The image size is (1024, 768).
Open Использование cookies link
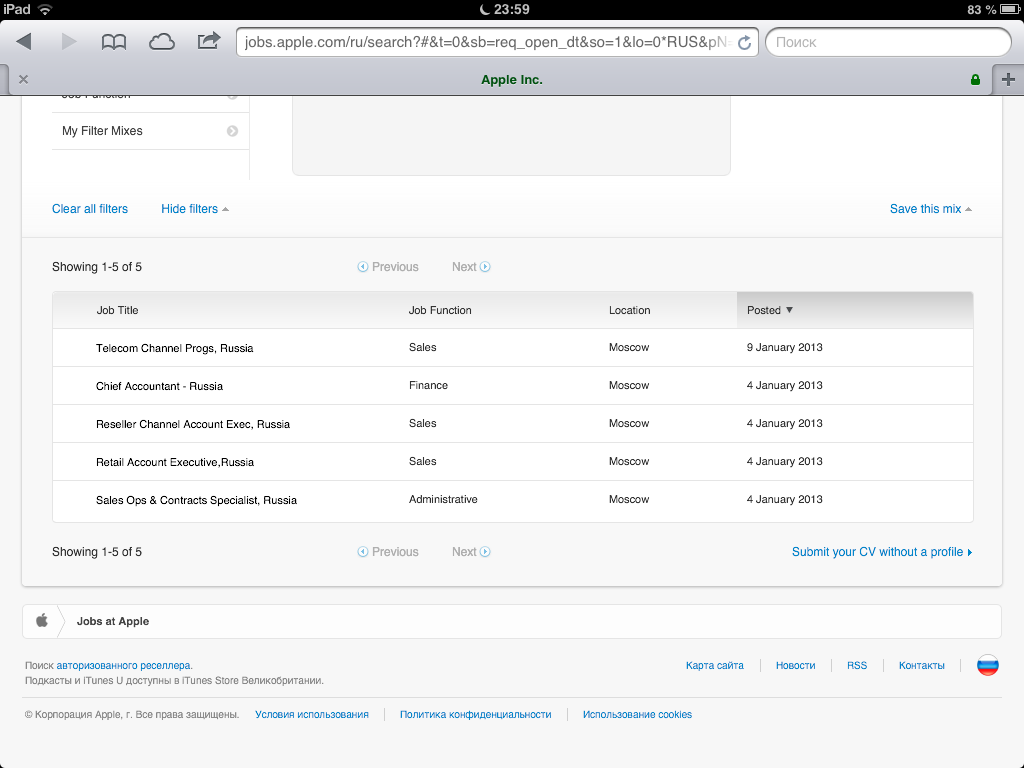(x=637, y=714)
